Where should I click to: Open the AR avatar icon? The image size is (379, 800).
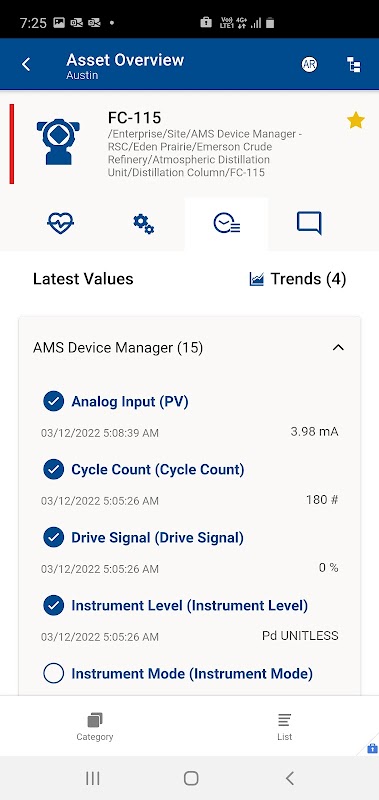coord(309,64)
